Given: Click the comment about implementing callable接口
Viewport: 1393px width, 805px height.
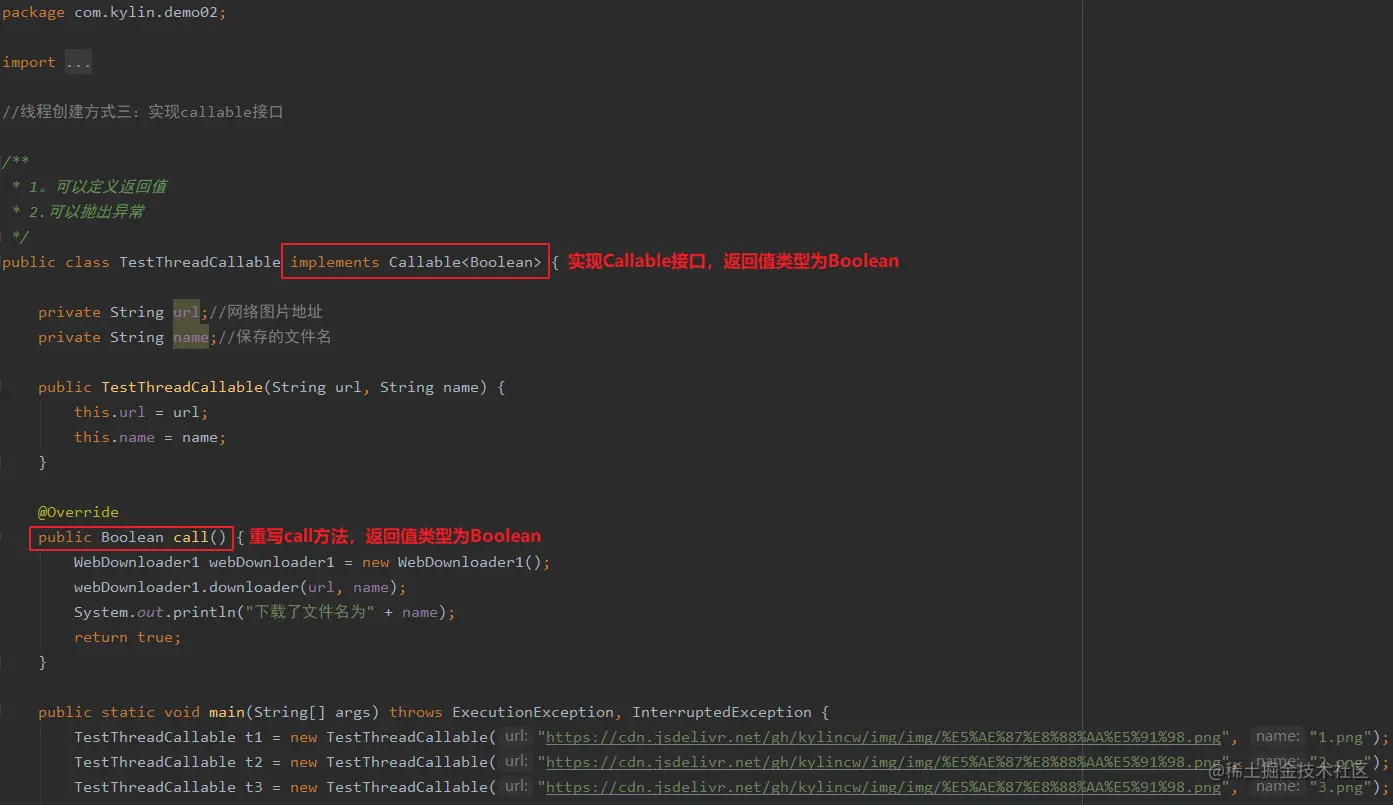Looking at the screenshot, I should pos(143,112).
